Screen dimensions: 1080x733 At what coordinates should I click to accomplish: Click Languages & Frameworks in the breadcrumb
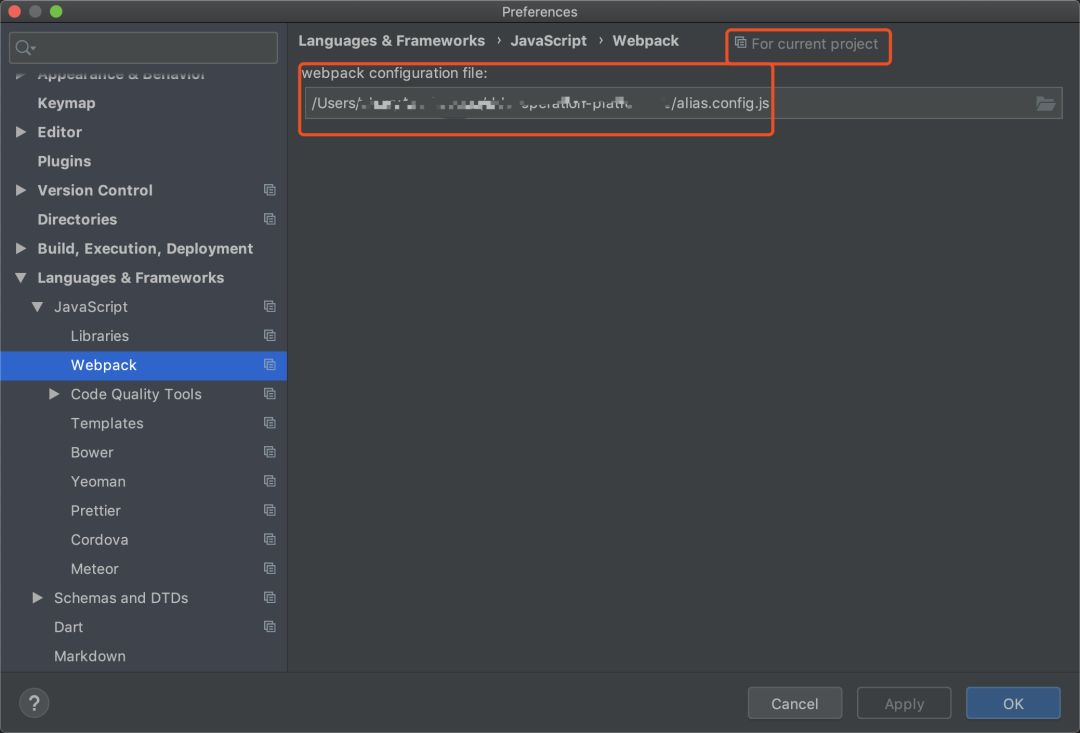tap(391, 41)
